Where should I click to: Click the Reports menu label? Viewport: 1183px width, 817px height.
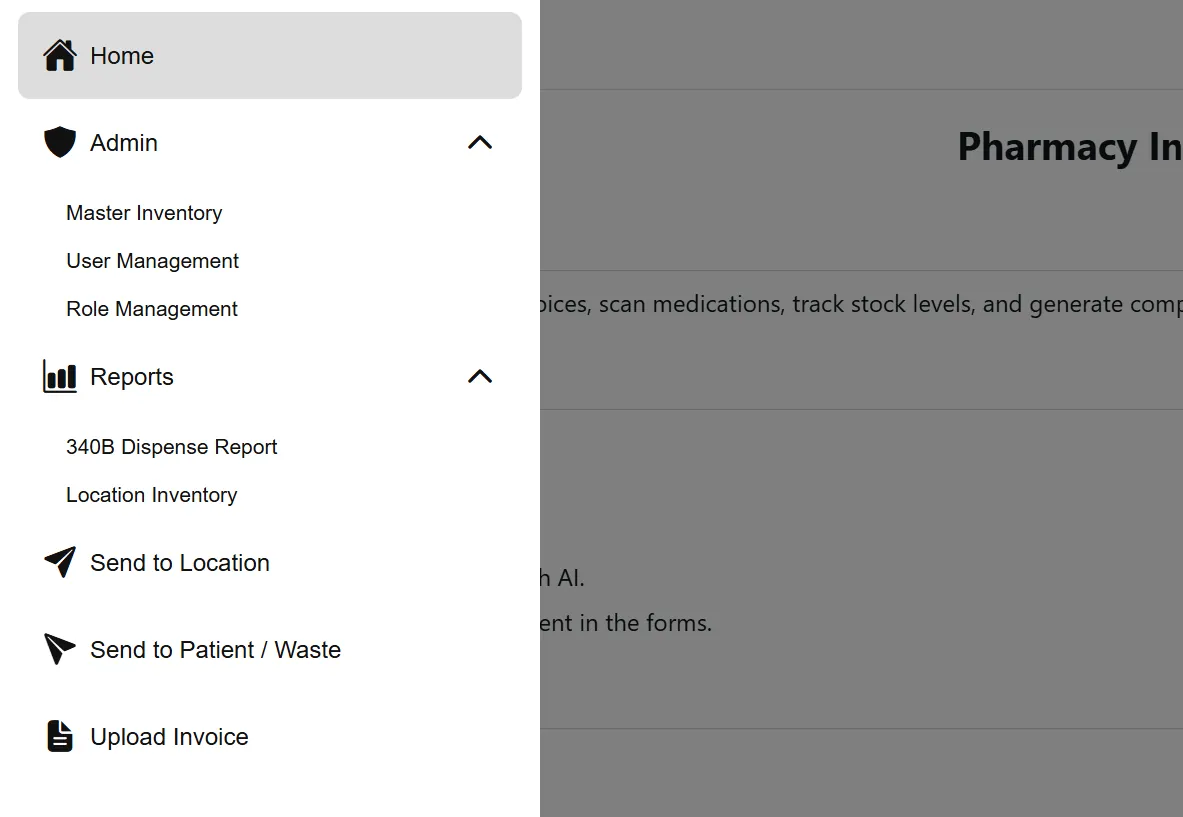[x=132, y=377]
